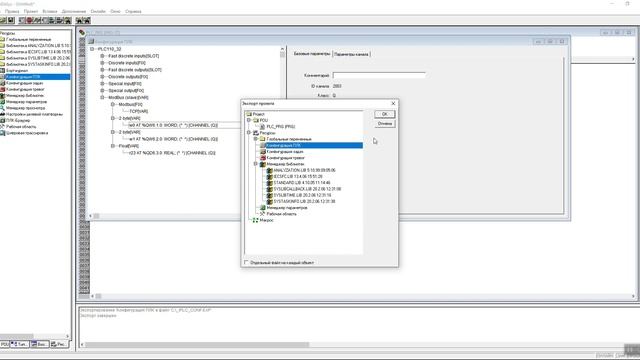
Task: Click SYSTASKINFO.LIB library icon in export dialog
Action: (x=269, y=201)
